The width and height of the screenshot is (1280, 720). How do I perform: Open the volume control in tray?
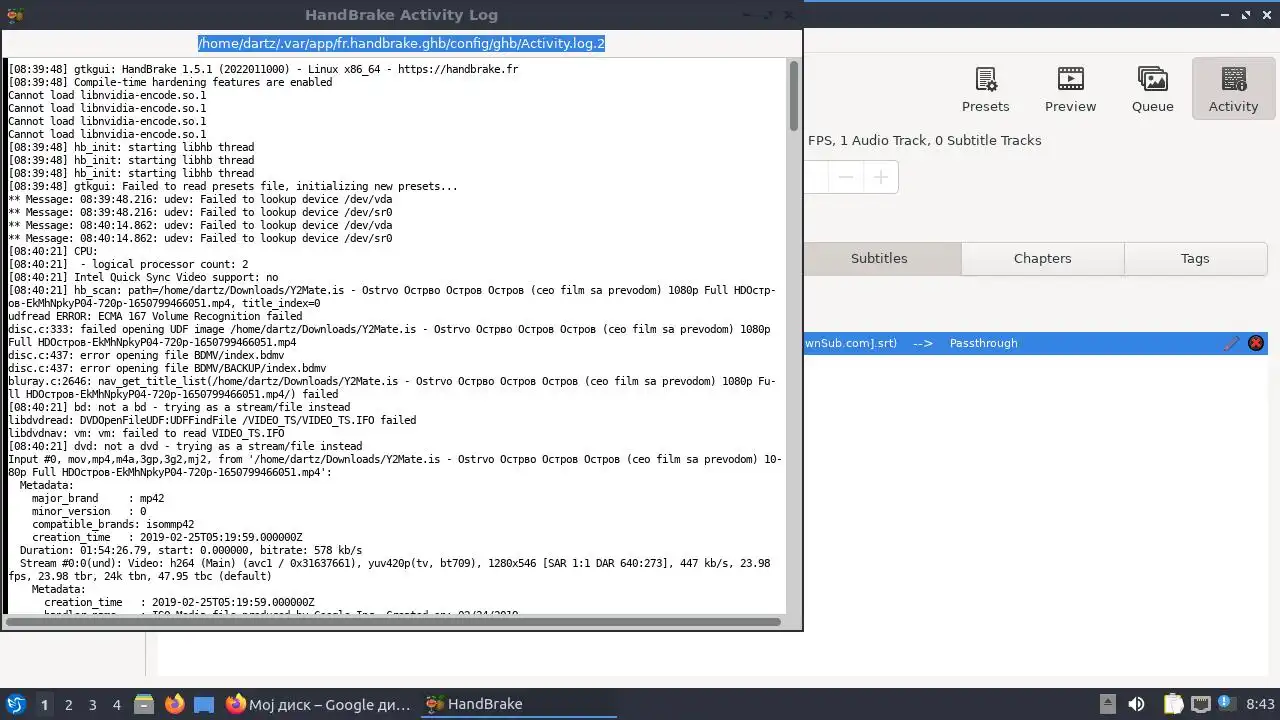point(1136,704)
